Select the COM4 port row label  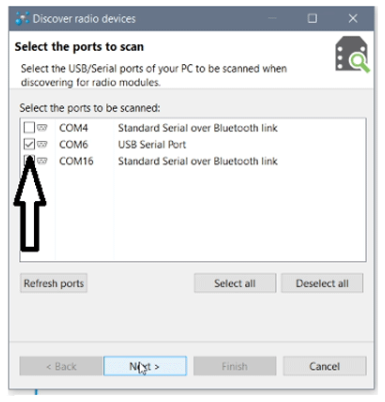point(73,128)
